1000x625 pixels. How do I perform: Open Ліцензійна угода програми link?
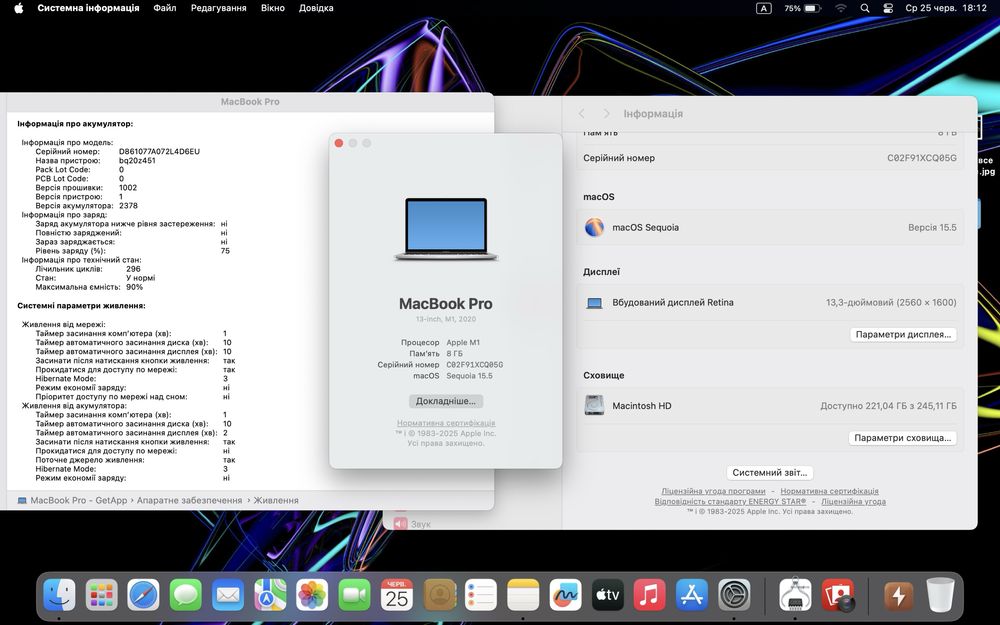pyautogui.click(x=713, y=491)
